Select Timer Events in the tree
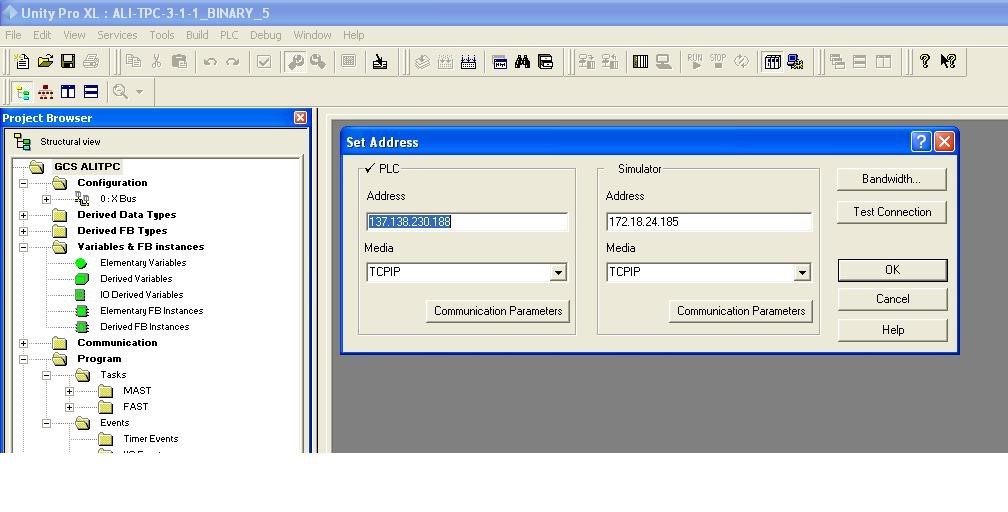The image size is (1008, 512). [x=150, y=439]
